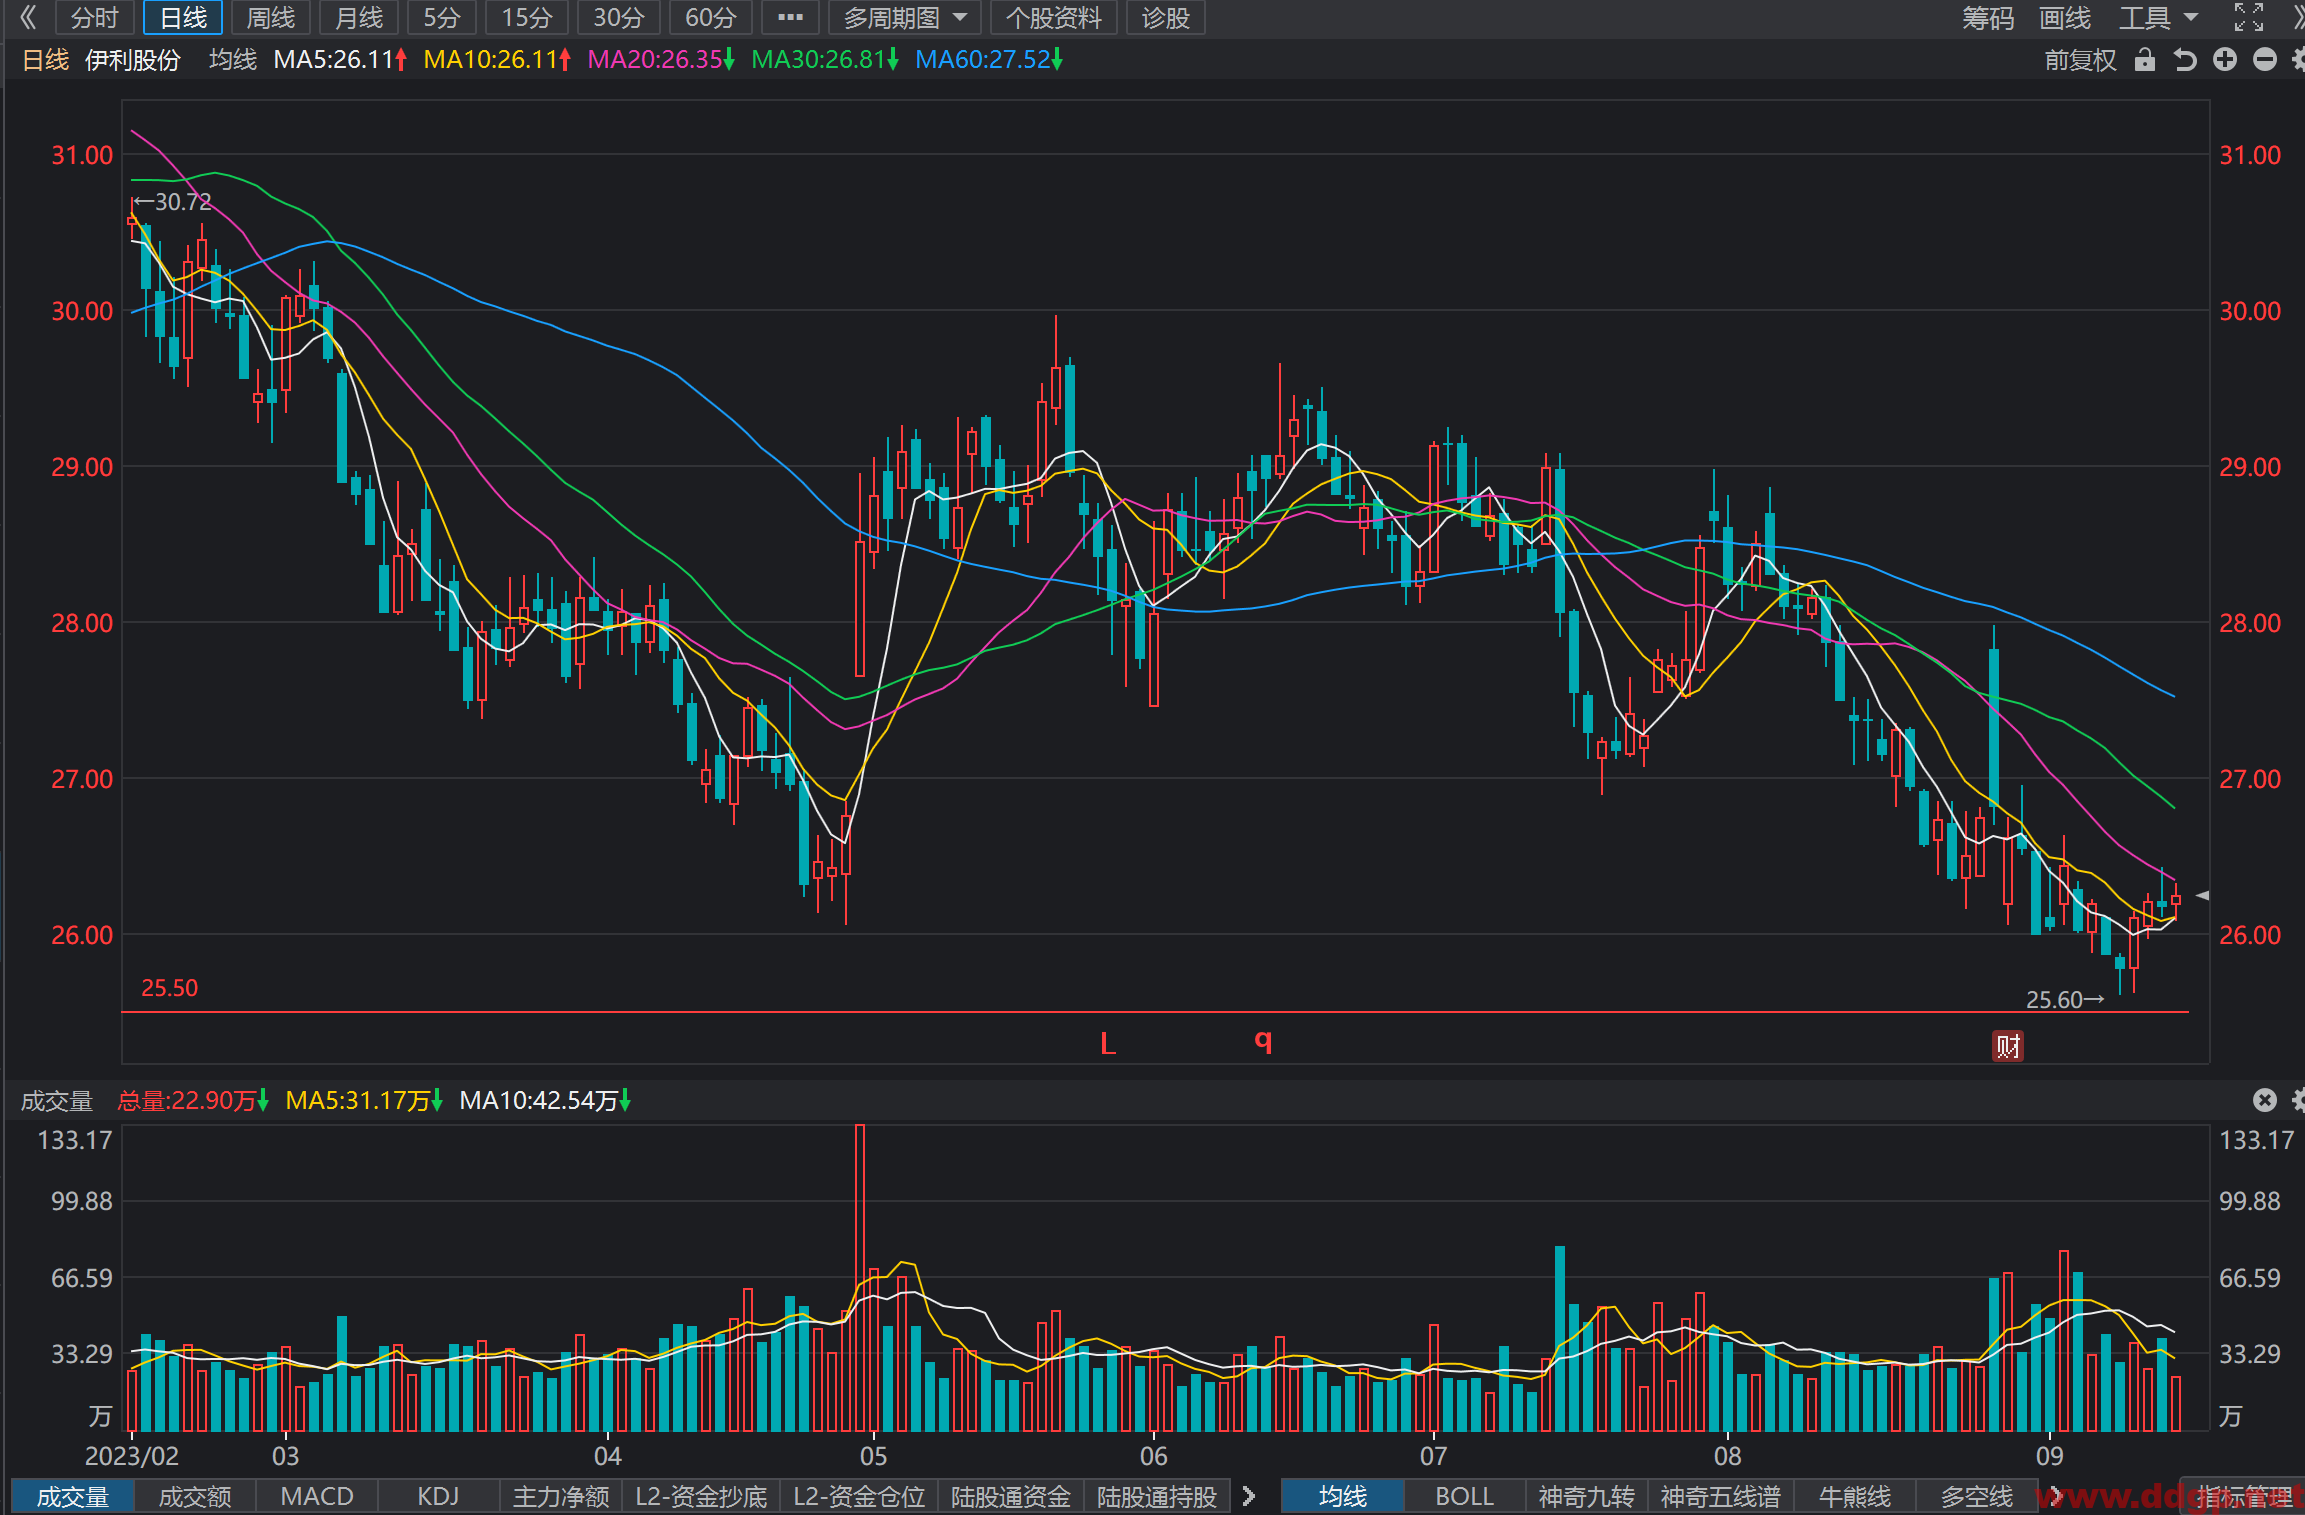Viewport: 2305px width, 1515px height.
Task: Zoom out the chart with minus icon
Action: 2265,60
